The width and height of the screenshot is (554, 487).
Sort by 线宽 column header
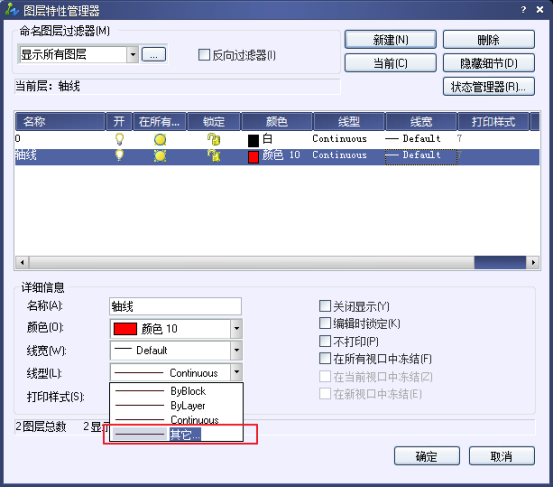[x=421, y=122]
